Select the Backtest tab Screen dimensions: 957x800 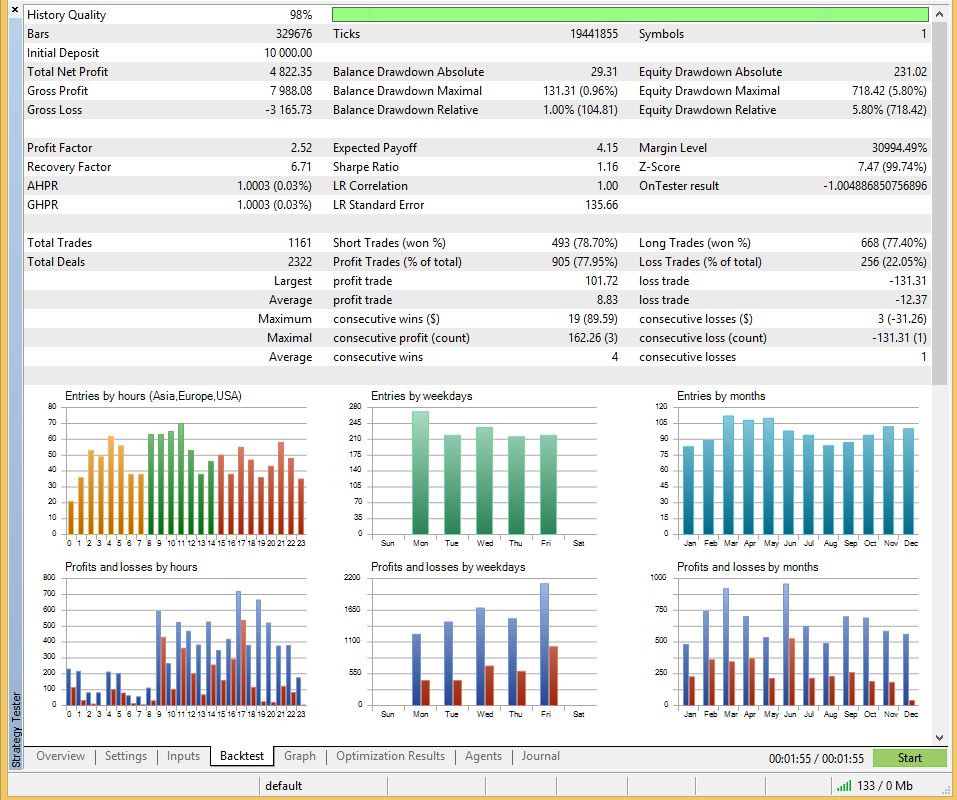(242, 757)
